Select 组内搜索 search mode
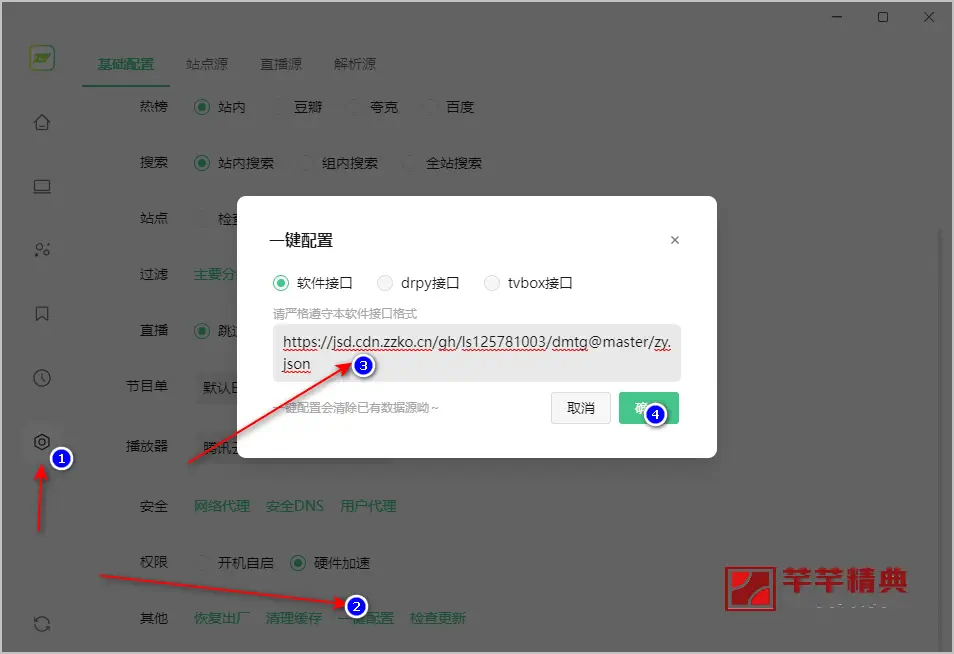Screen dimensions: 954x654 (338, 163)
